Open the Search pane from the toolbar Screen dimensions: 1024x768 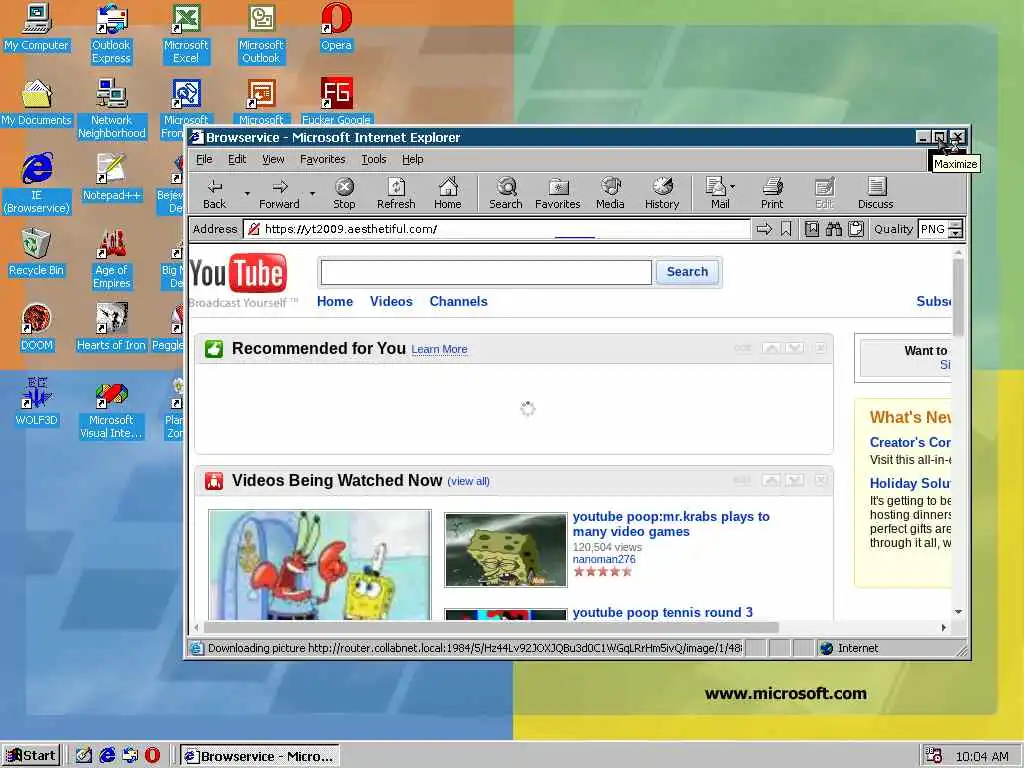pos(505,193)
